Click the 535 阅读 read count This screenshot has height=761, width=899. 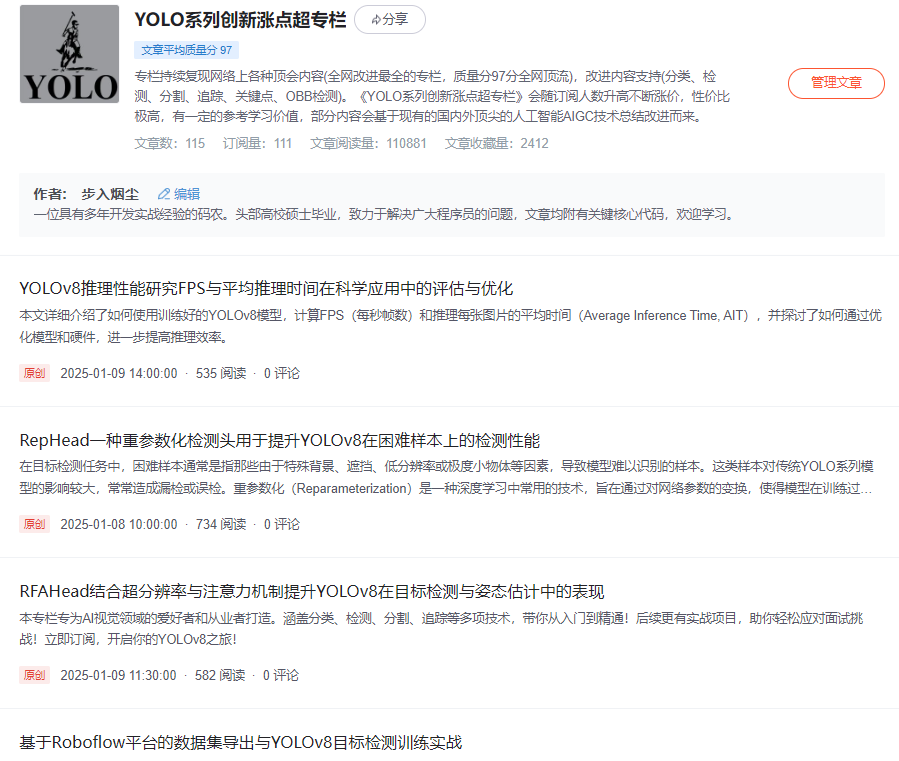221,373
